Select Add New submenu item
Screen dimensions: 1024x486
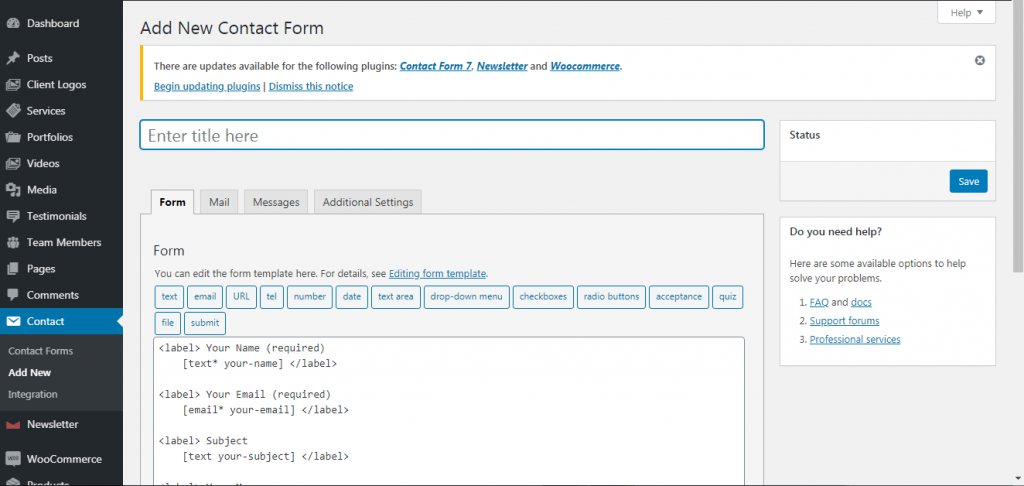point(29,372)
